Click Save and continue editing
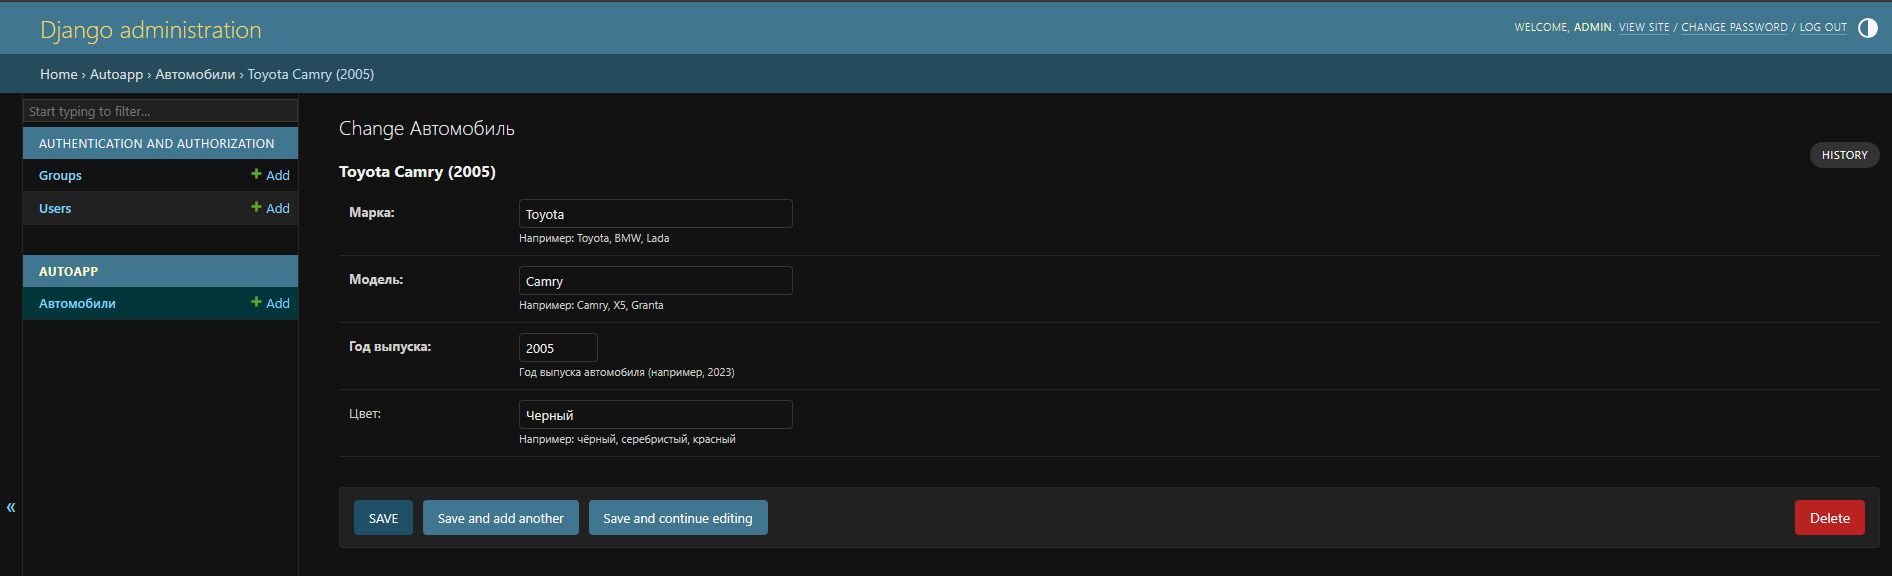 coord(677,518)
